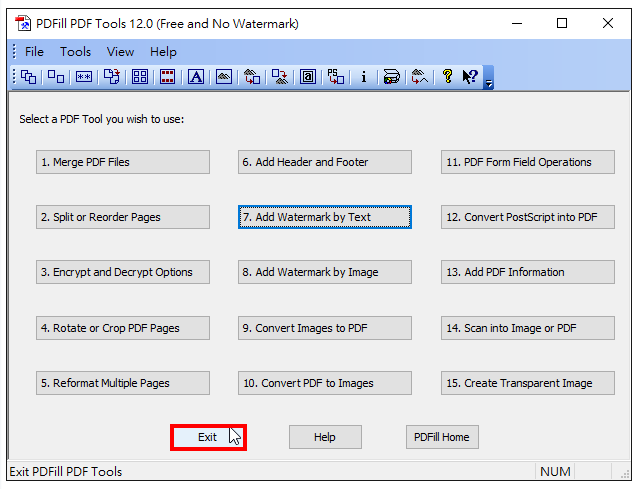The width and height of the screenshot is (641, 489).
Task: Click the Image Watermark toolbar icon
Action: pyautogui.click(x=224, y=76)
